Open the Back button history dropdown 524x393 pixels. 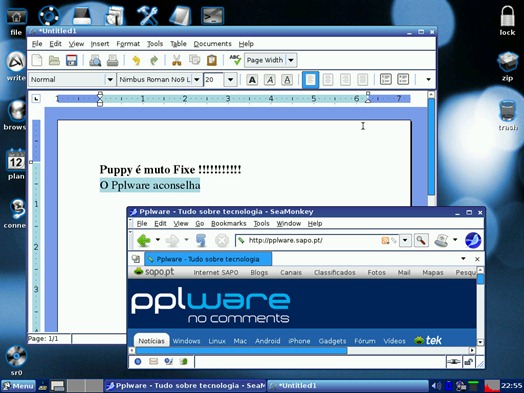158,240
